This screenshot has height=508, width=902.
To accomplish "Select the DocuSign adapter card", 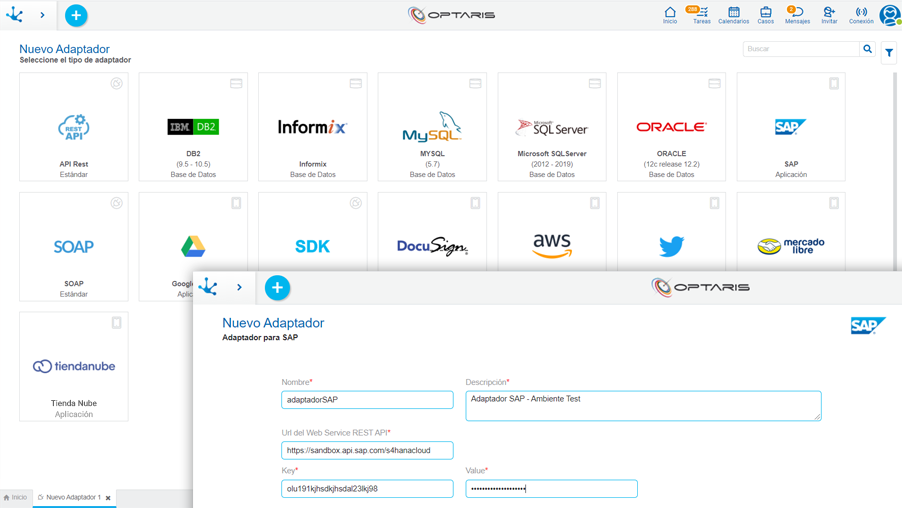I will [432, 231].
